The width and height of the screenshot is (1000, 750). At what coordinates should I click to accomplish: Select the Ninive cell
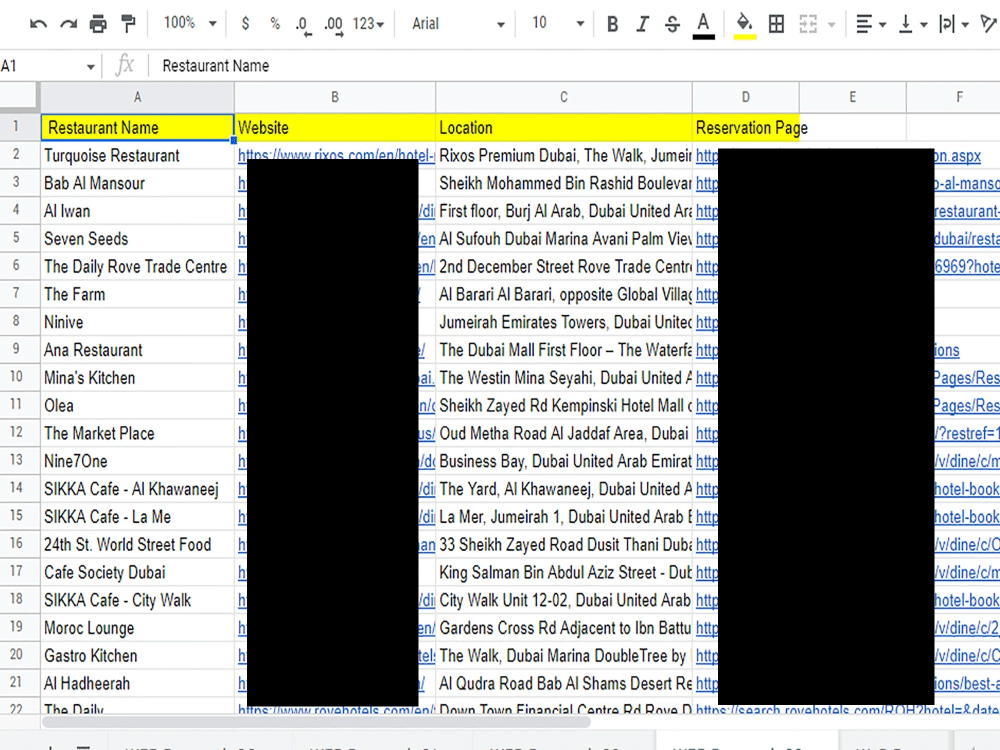click(137, 322)
